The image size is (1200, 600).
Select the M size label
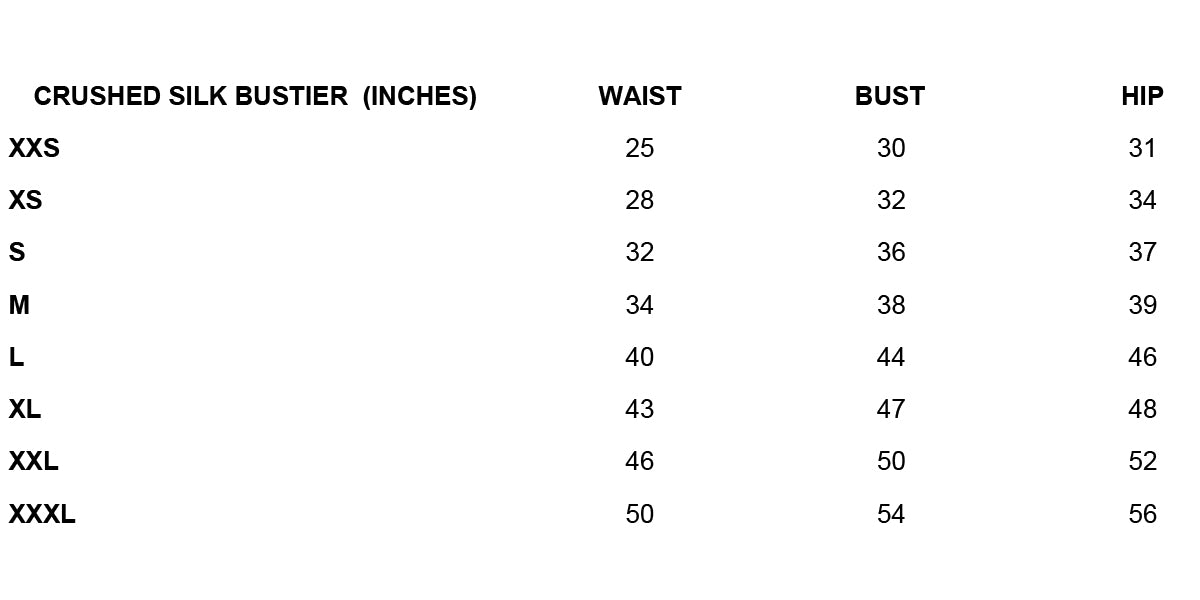pos(19,305)
